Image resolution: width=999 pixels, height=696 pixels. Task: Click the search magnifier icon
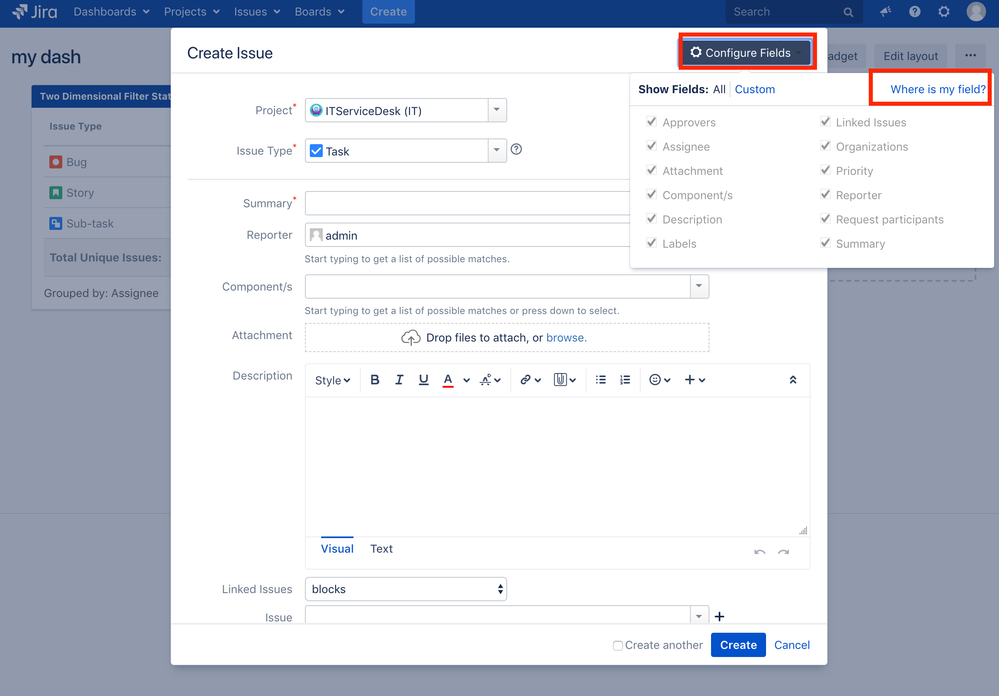(x=848, y=12)
